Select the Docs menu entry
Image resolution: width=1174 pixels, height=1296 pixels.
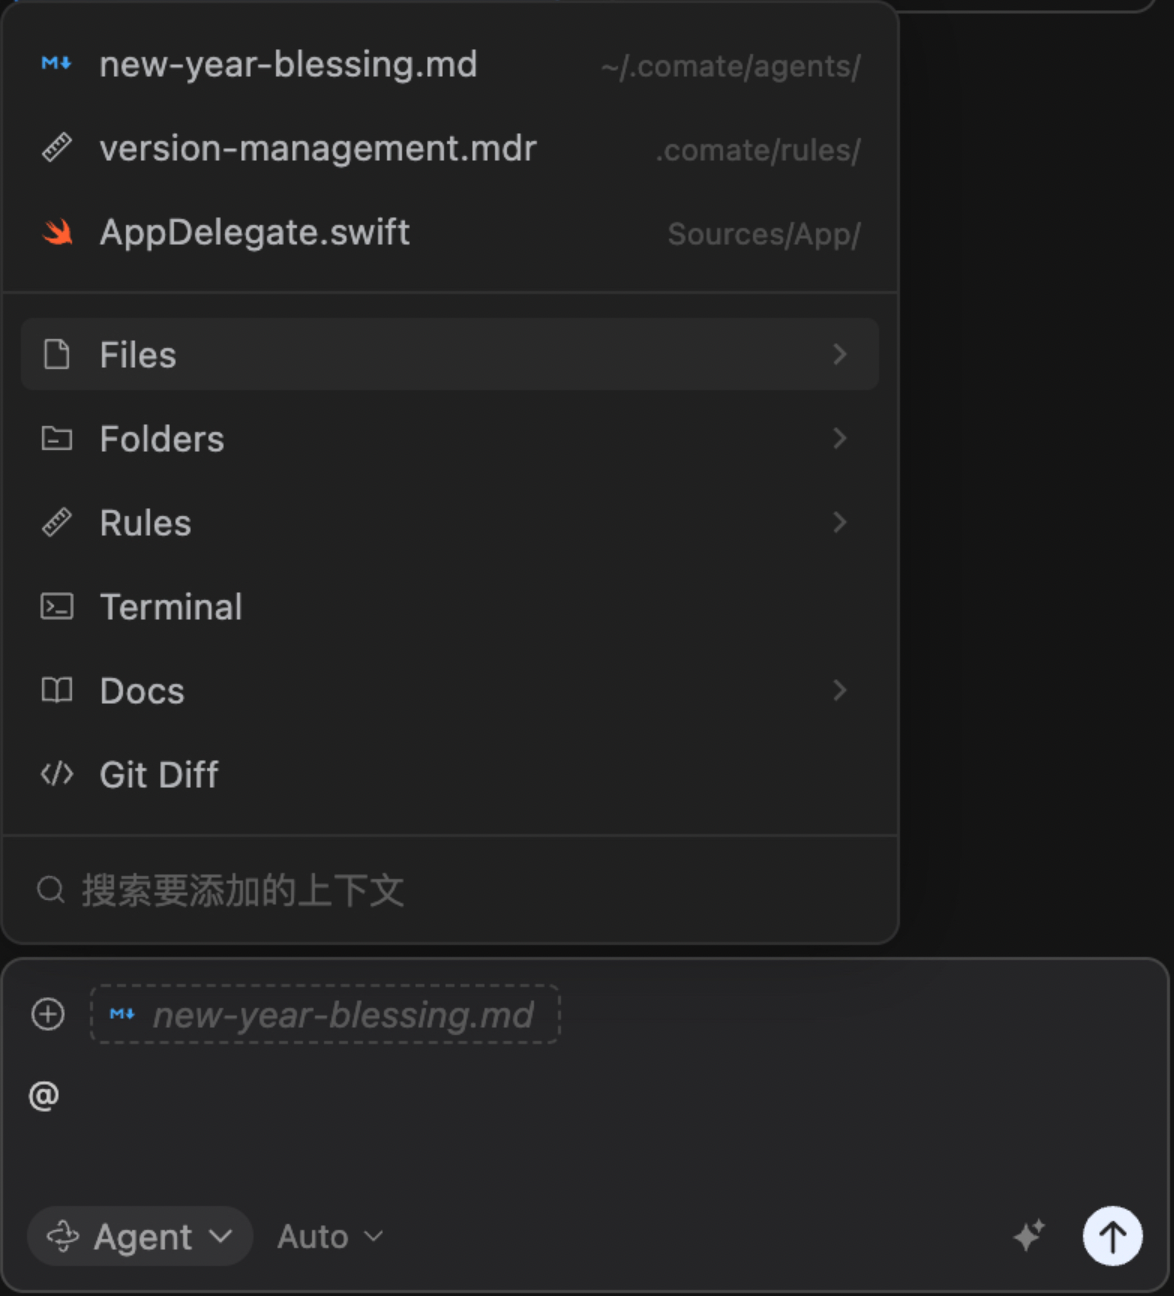(142, 691)
